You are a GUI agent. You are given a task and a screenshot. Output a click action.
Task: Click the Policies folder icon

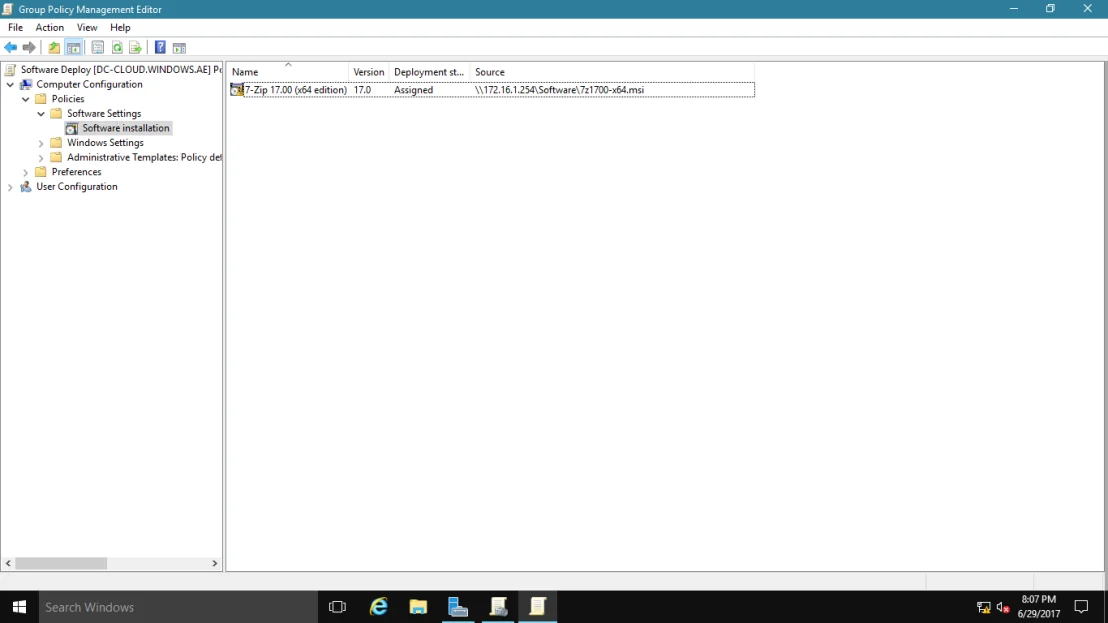[41, 99]
